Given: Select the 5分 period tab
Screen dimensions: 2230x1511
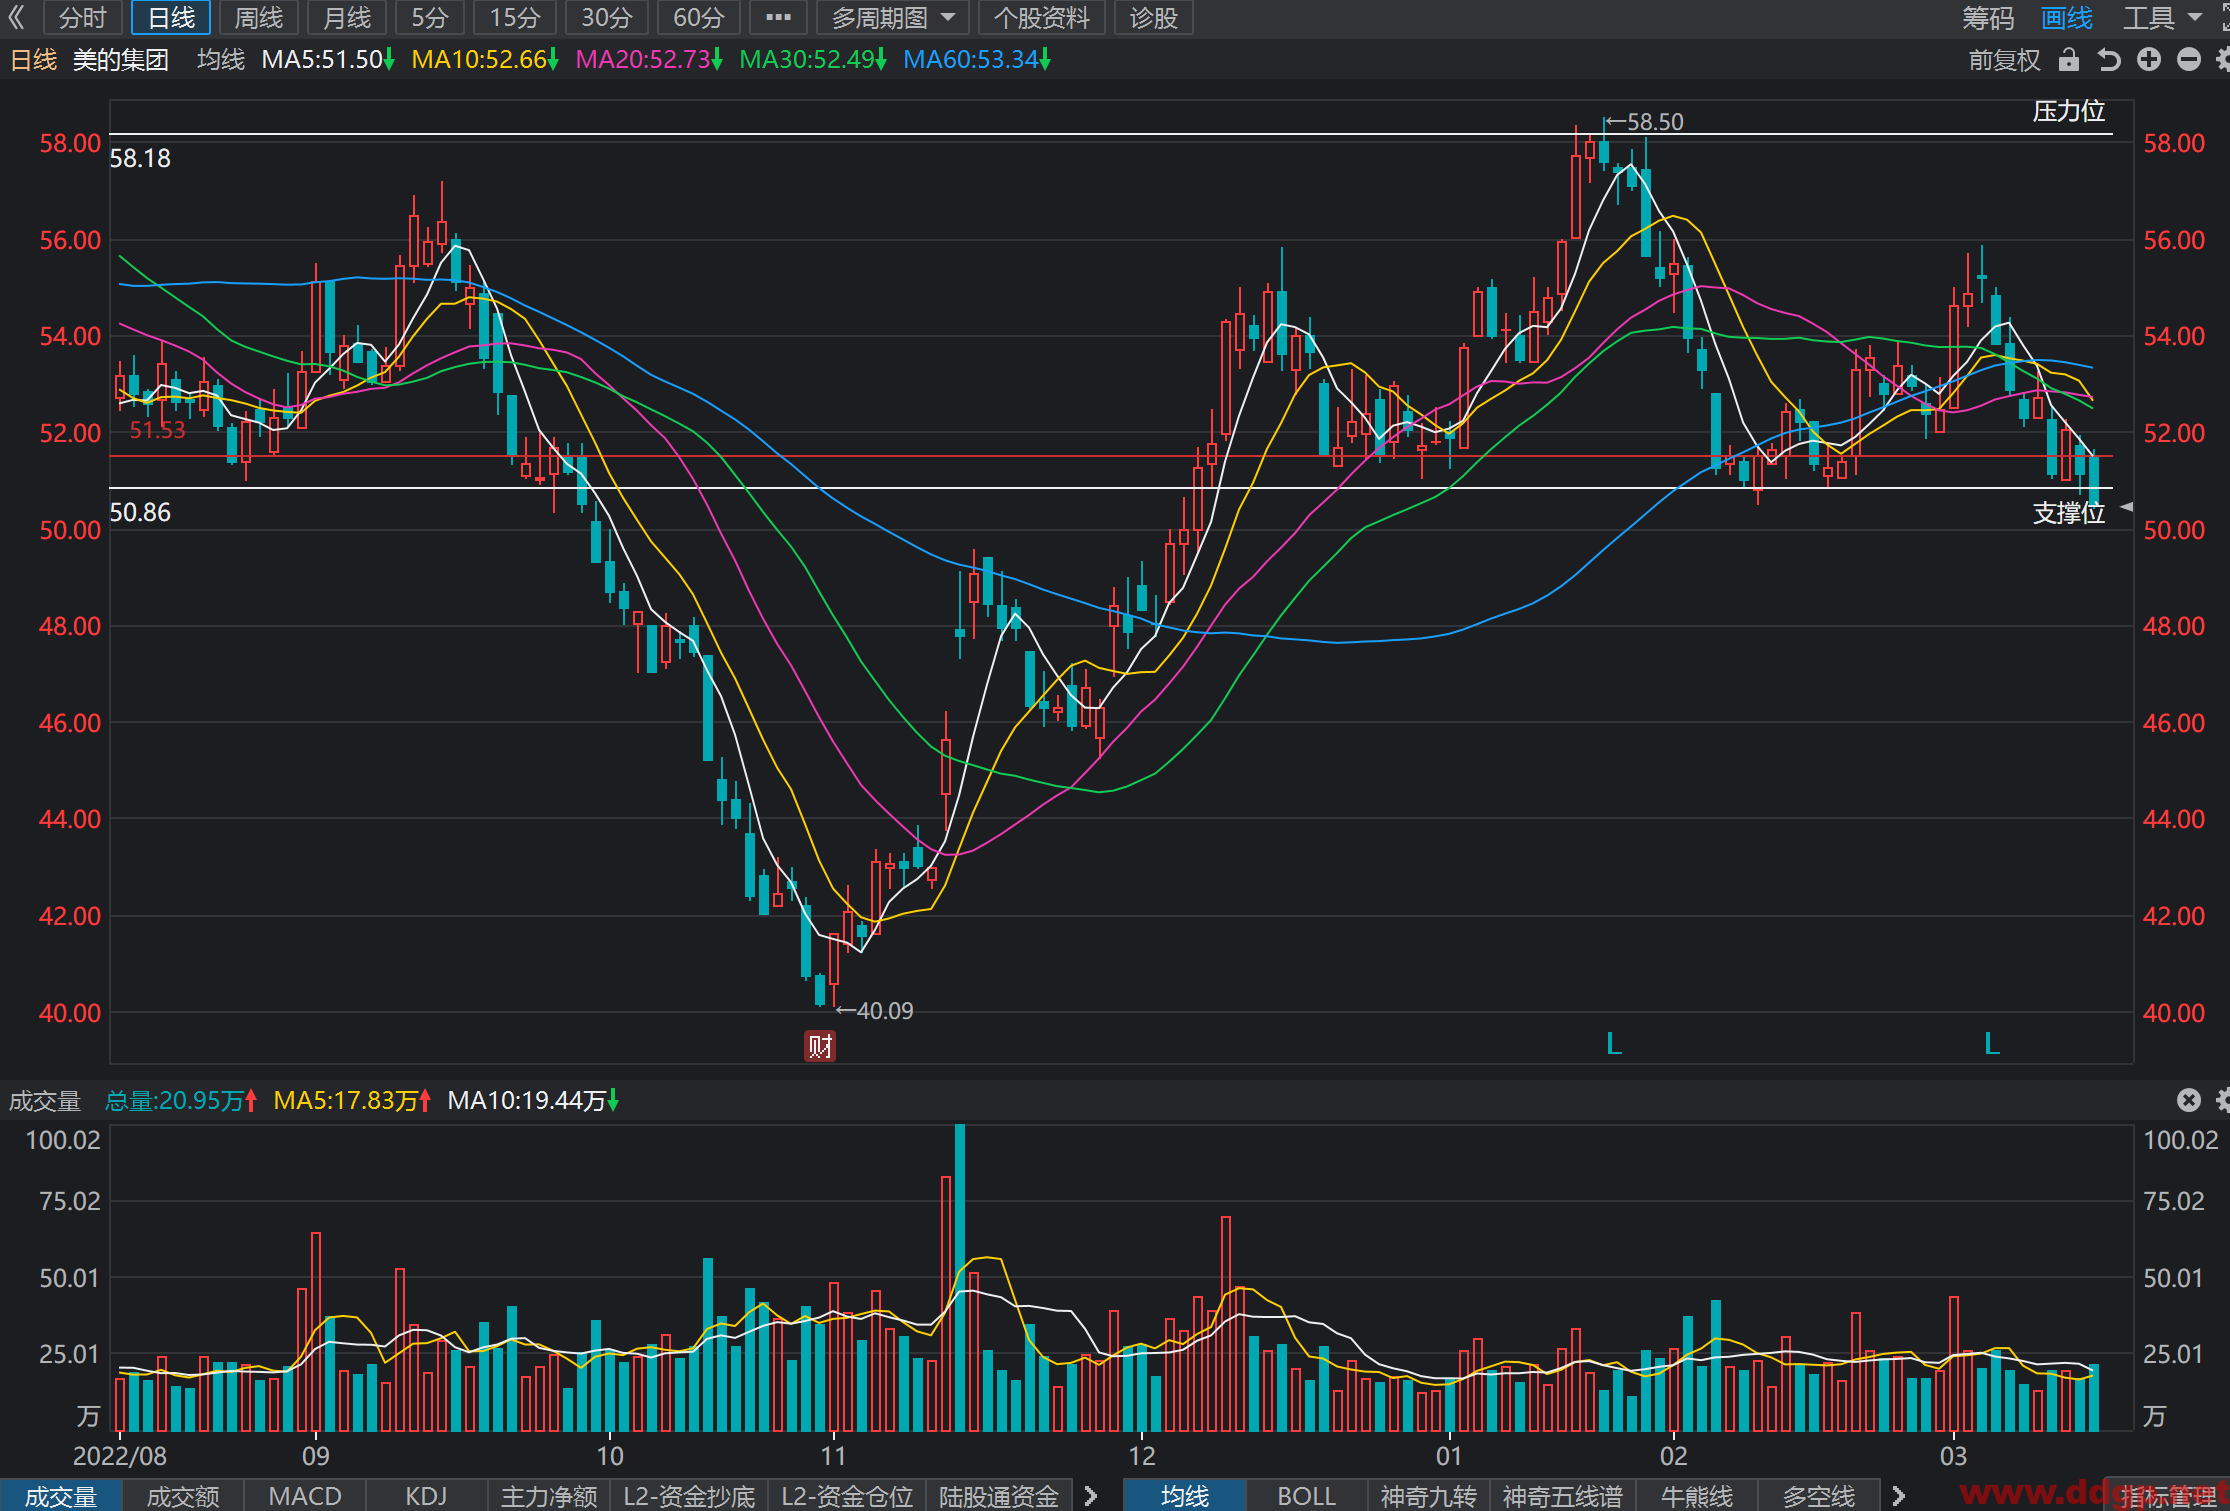Looking at the screenshot, I should [430, 17].
